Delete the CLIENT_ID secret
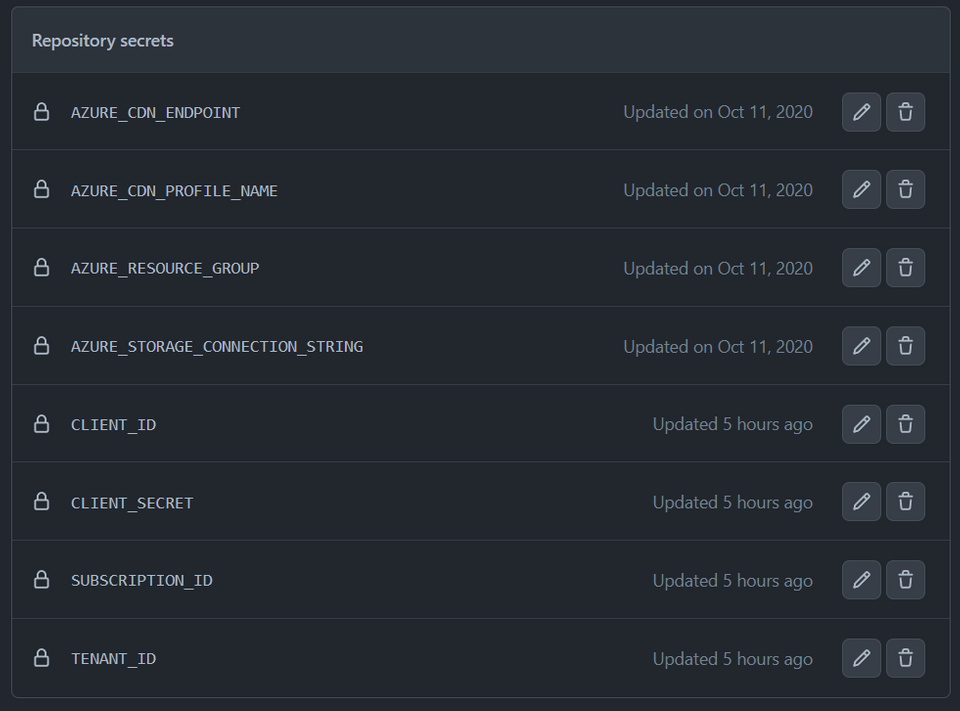960x711 pixels. pyautogui.click(x=905, y=424)
